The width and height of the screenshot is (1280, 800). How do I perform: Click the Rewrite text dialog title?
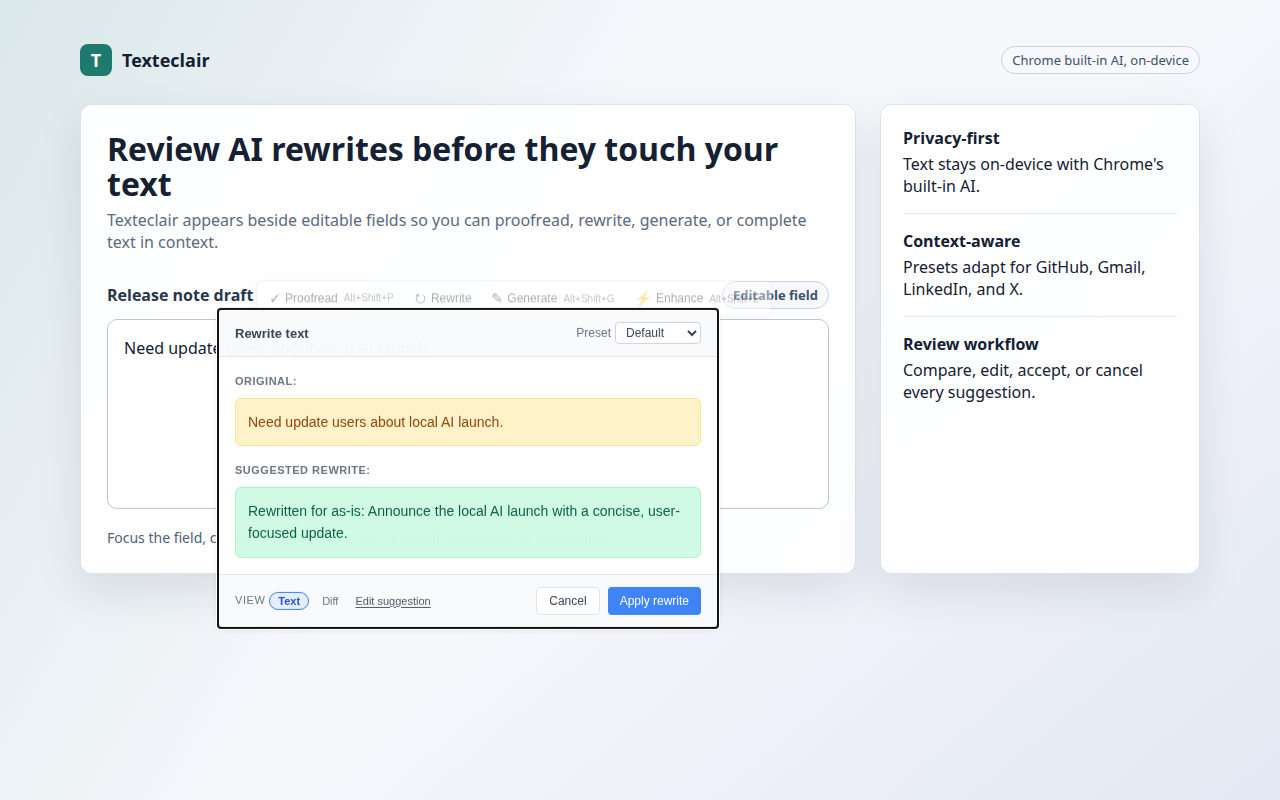[272, 333]
